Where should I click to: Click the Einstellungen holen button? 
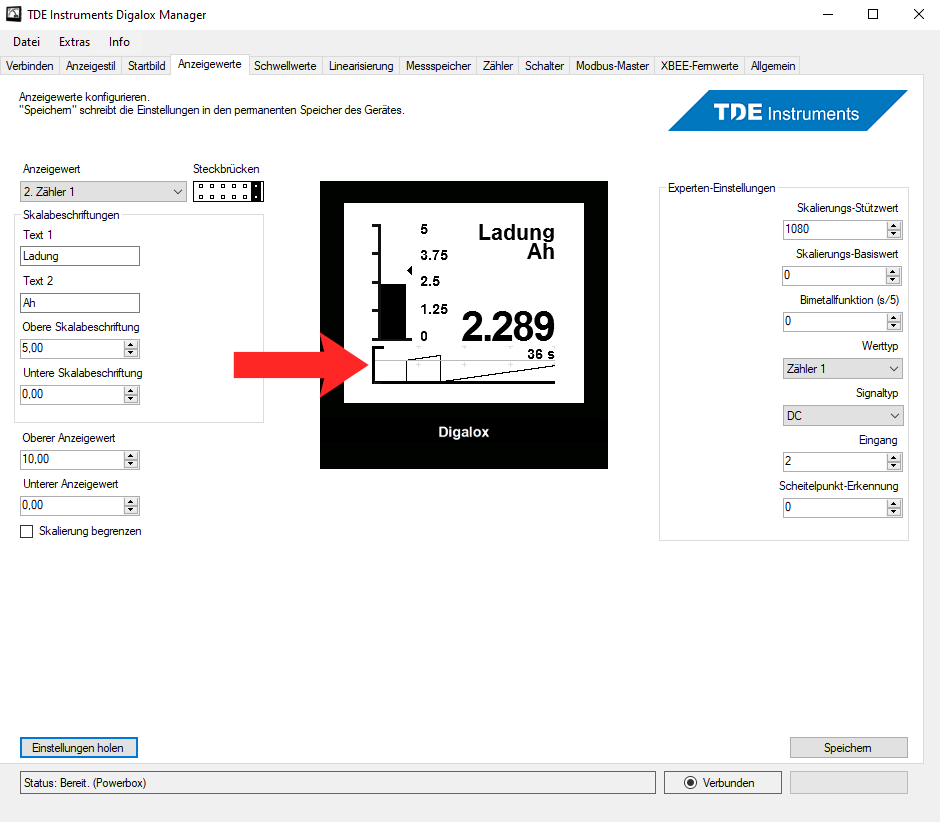point(79,748)
